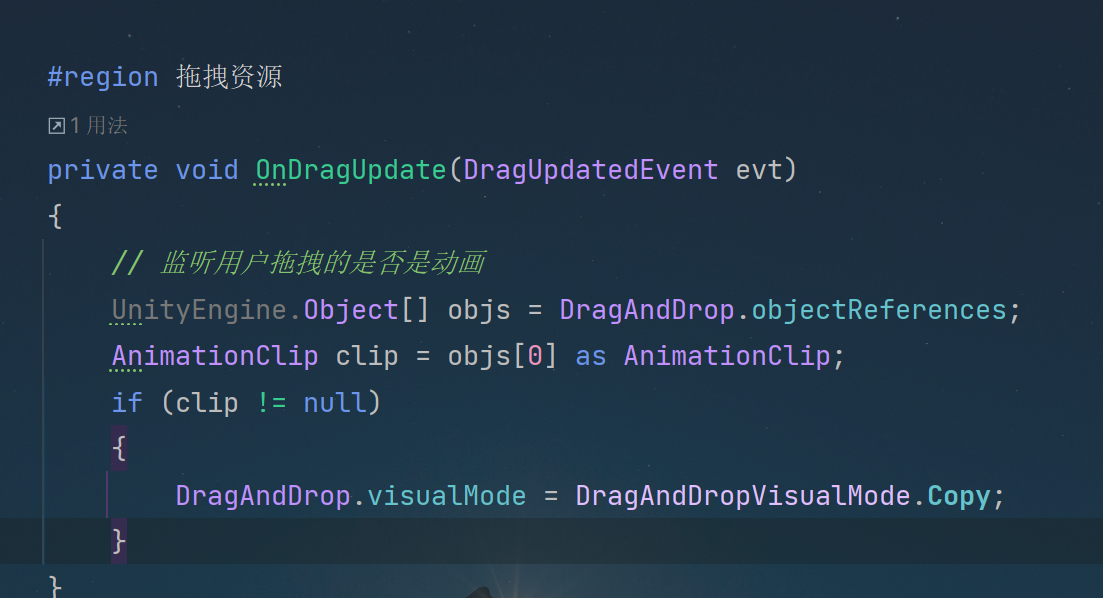Click the index 0 in objs[0]
Image resolution: width=1103 pixels, height=598 pixels.
pos(535,356)
